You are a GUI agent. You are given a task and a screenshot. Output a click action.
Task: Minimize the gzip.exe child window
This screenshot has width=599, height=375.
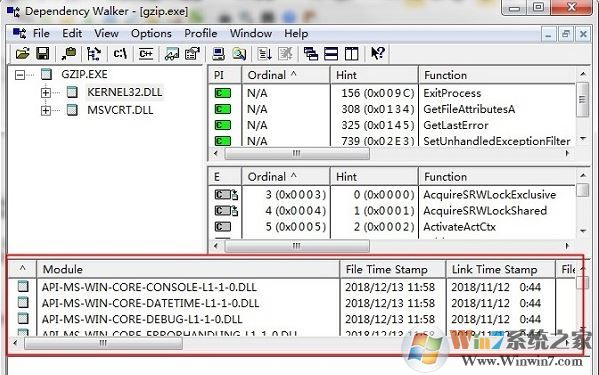click(548, 34)
